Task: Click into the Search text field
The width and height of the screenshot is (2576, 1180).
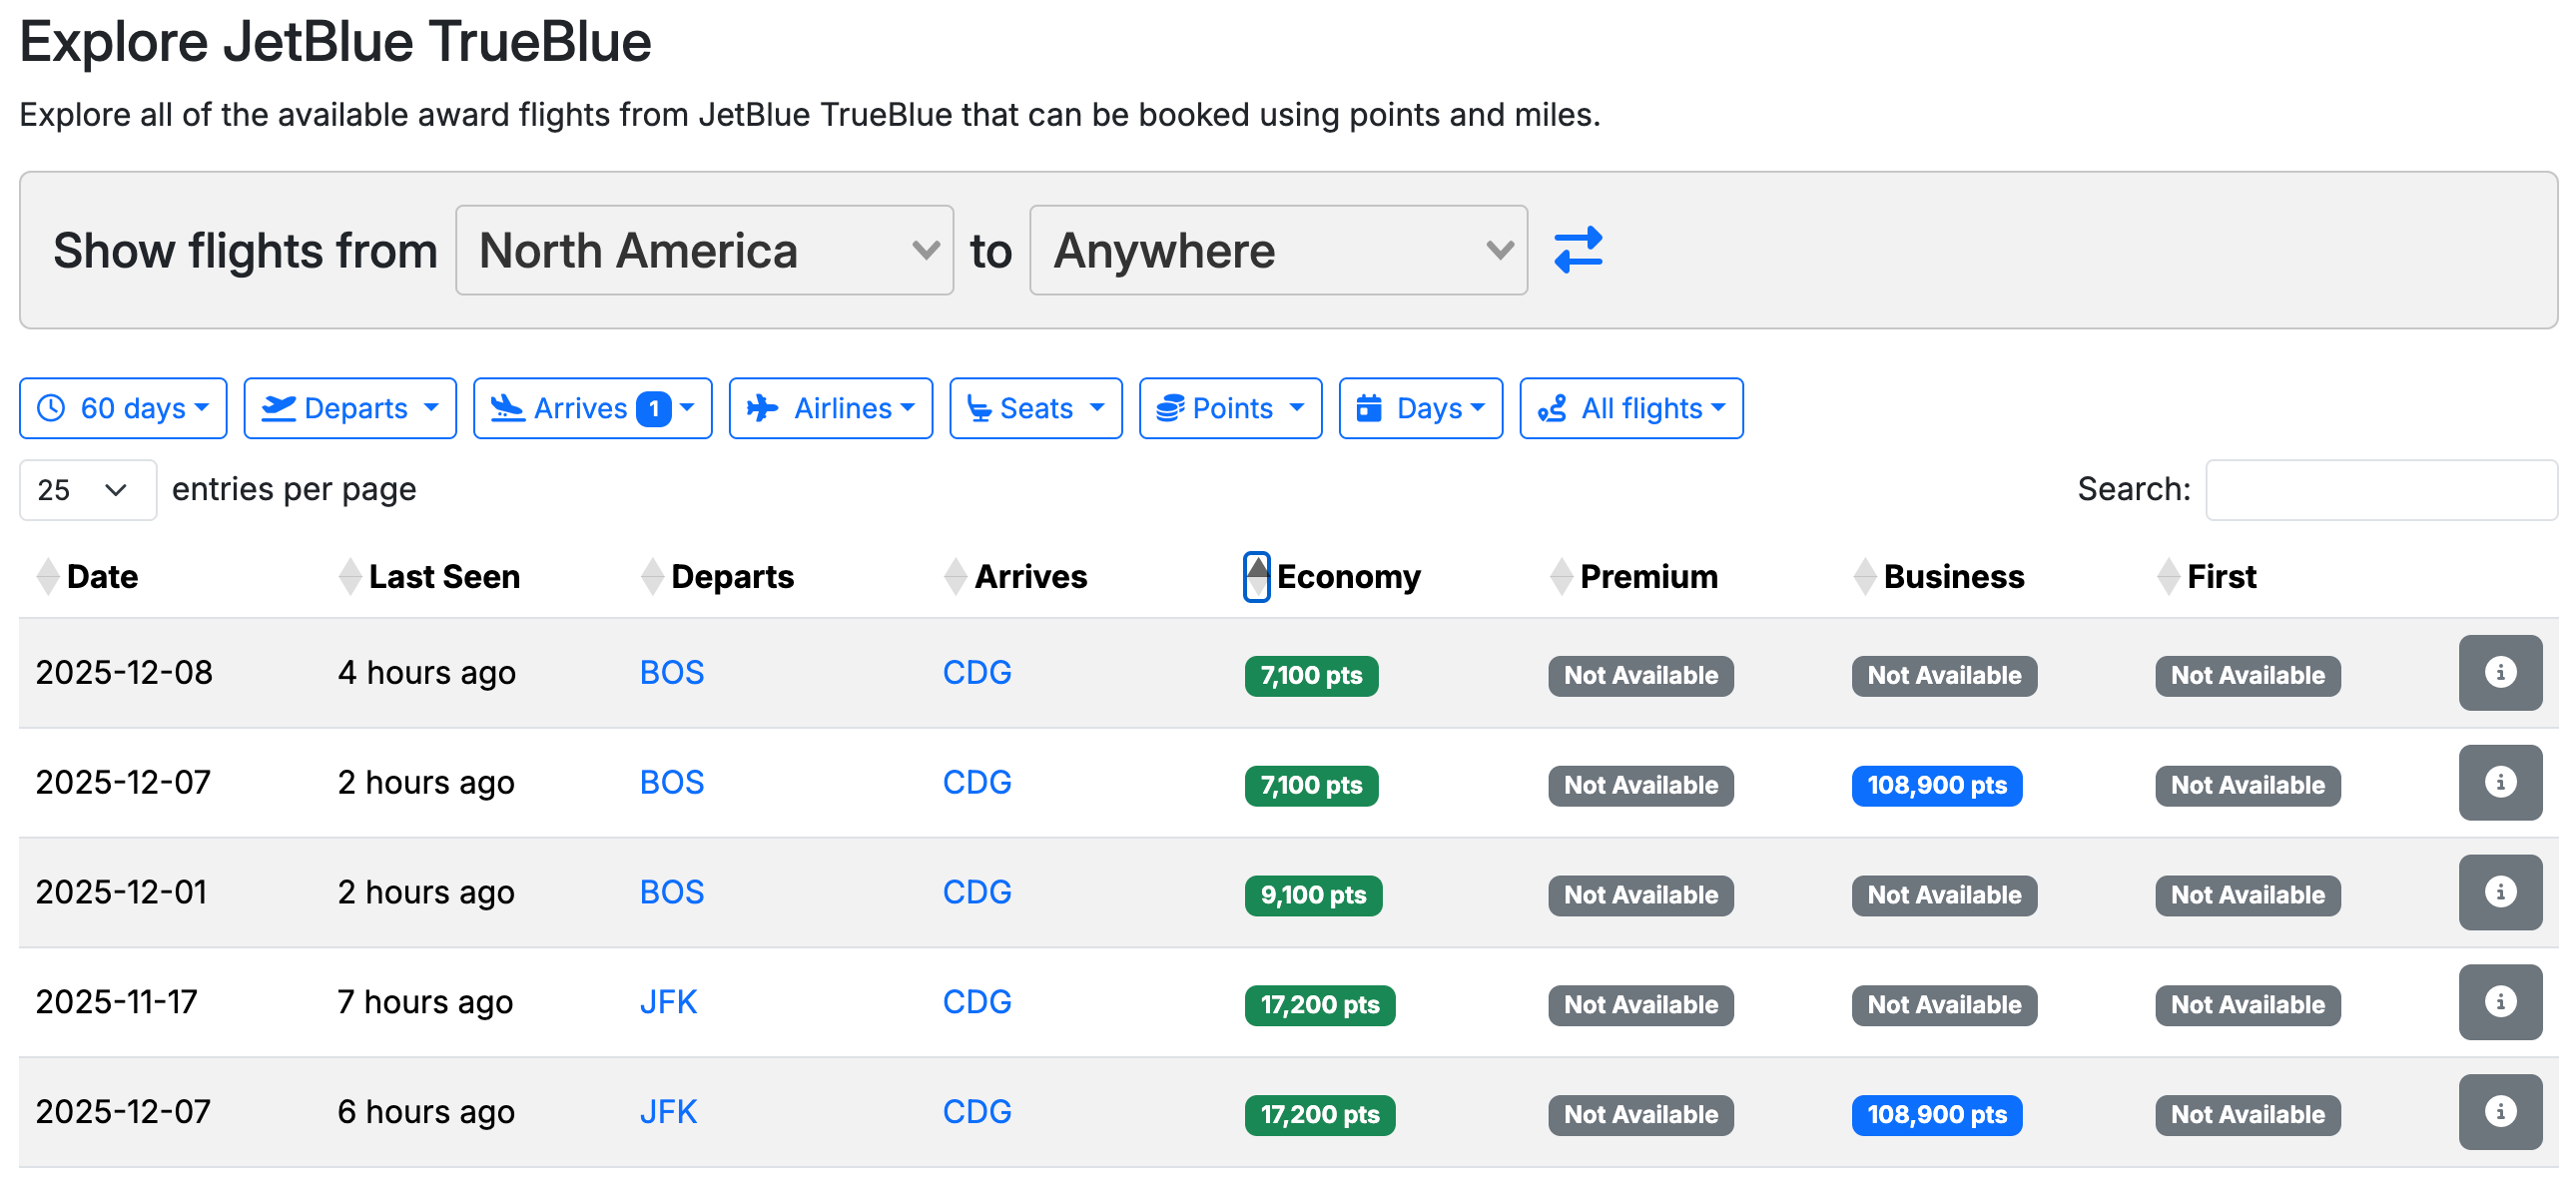Action: (x=2380, y=490)
